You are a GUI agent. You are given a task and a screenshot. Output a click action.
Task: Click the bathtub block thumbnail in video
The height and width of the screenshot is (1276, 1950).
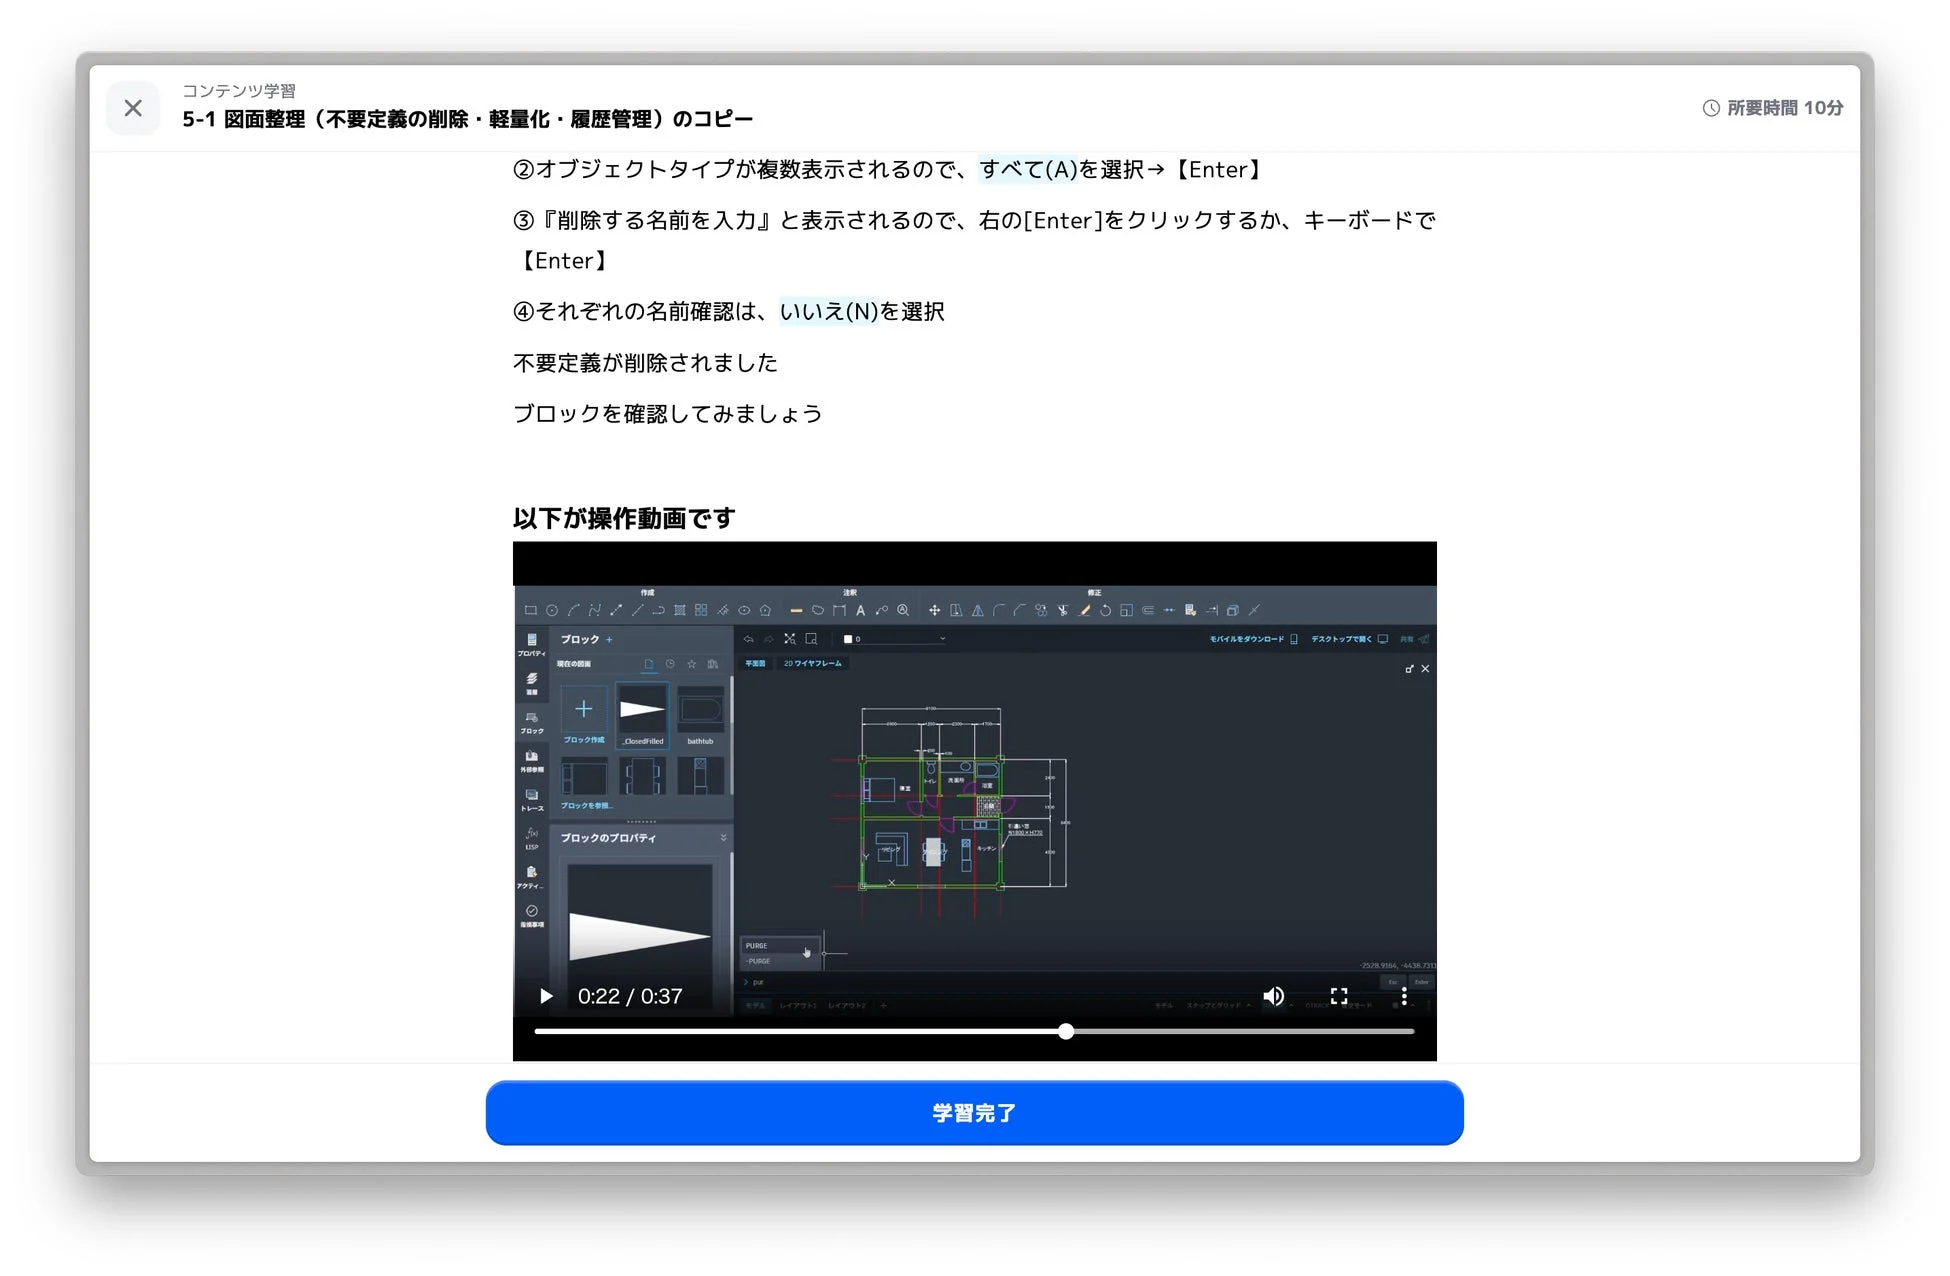click(700, 716)
